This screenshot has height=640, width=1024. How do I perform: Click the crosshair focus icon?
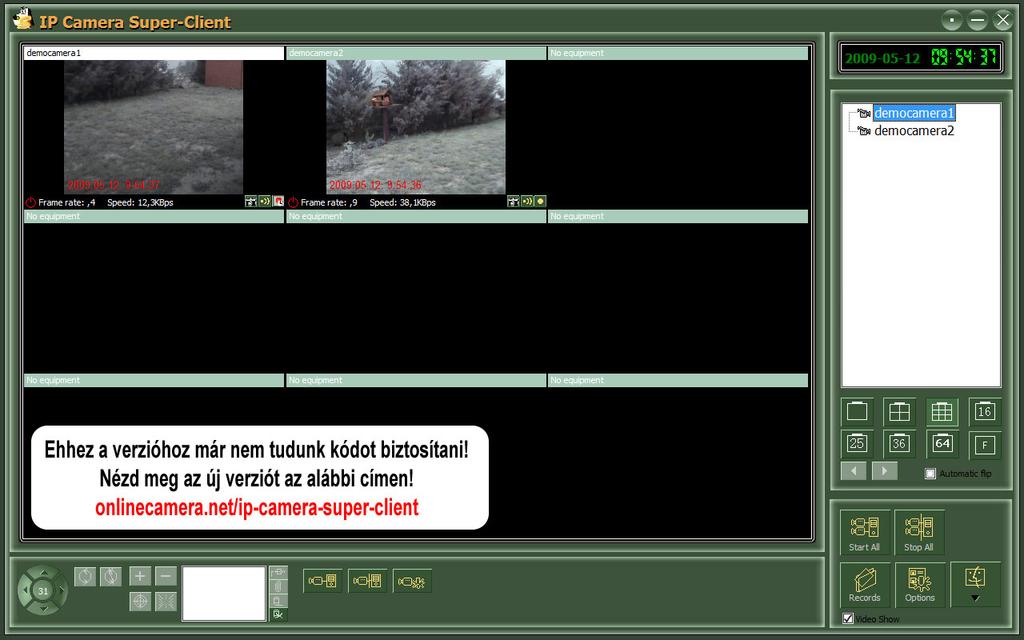(140, 601)
